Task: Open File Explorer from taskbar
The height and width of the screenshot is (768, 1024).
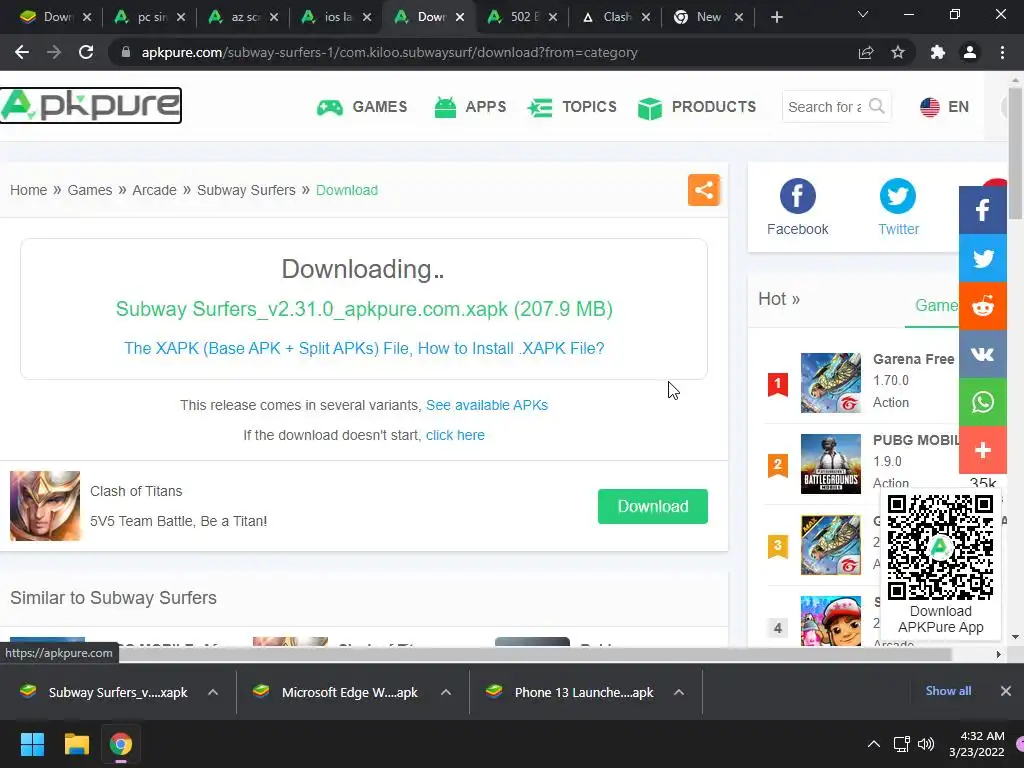Action: [x=76, y=744]
